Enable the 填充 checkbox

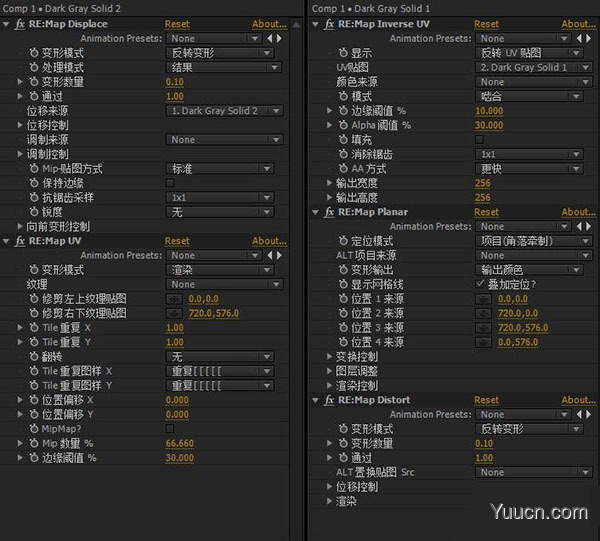tap(479, 140)
